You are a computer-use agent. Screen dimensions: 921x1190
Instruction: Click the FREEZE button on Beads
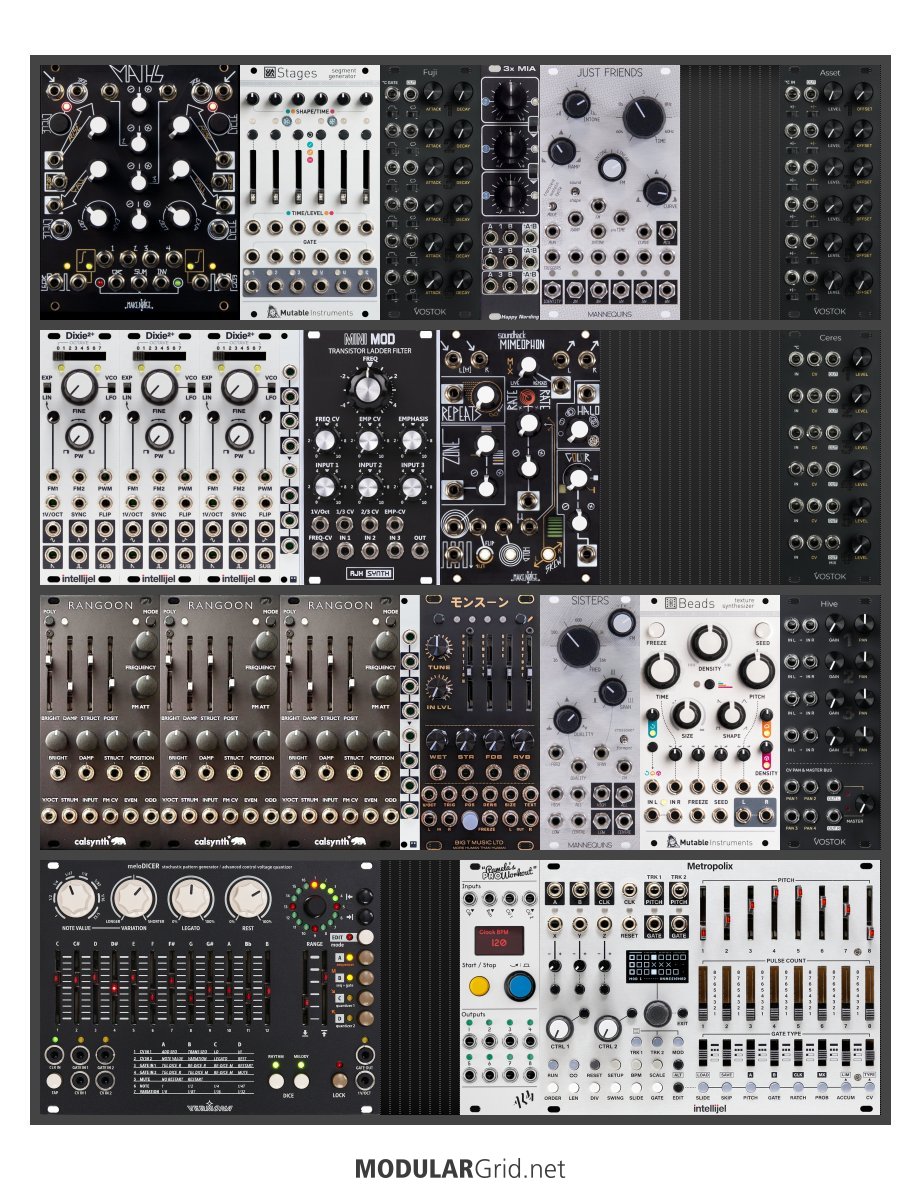click(657, 632)
